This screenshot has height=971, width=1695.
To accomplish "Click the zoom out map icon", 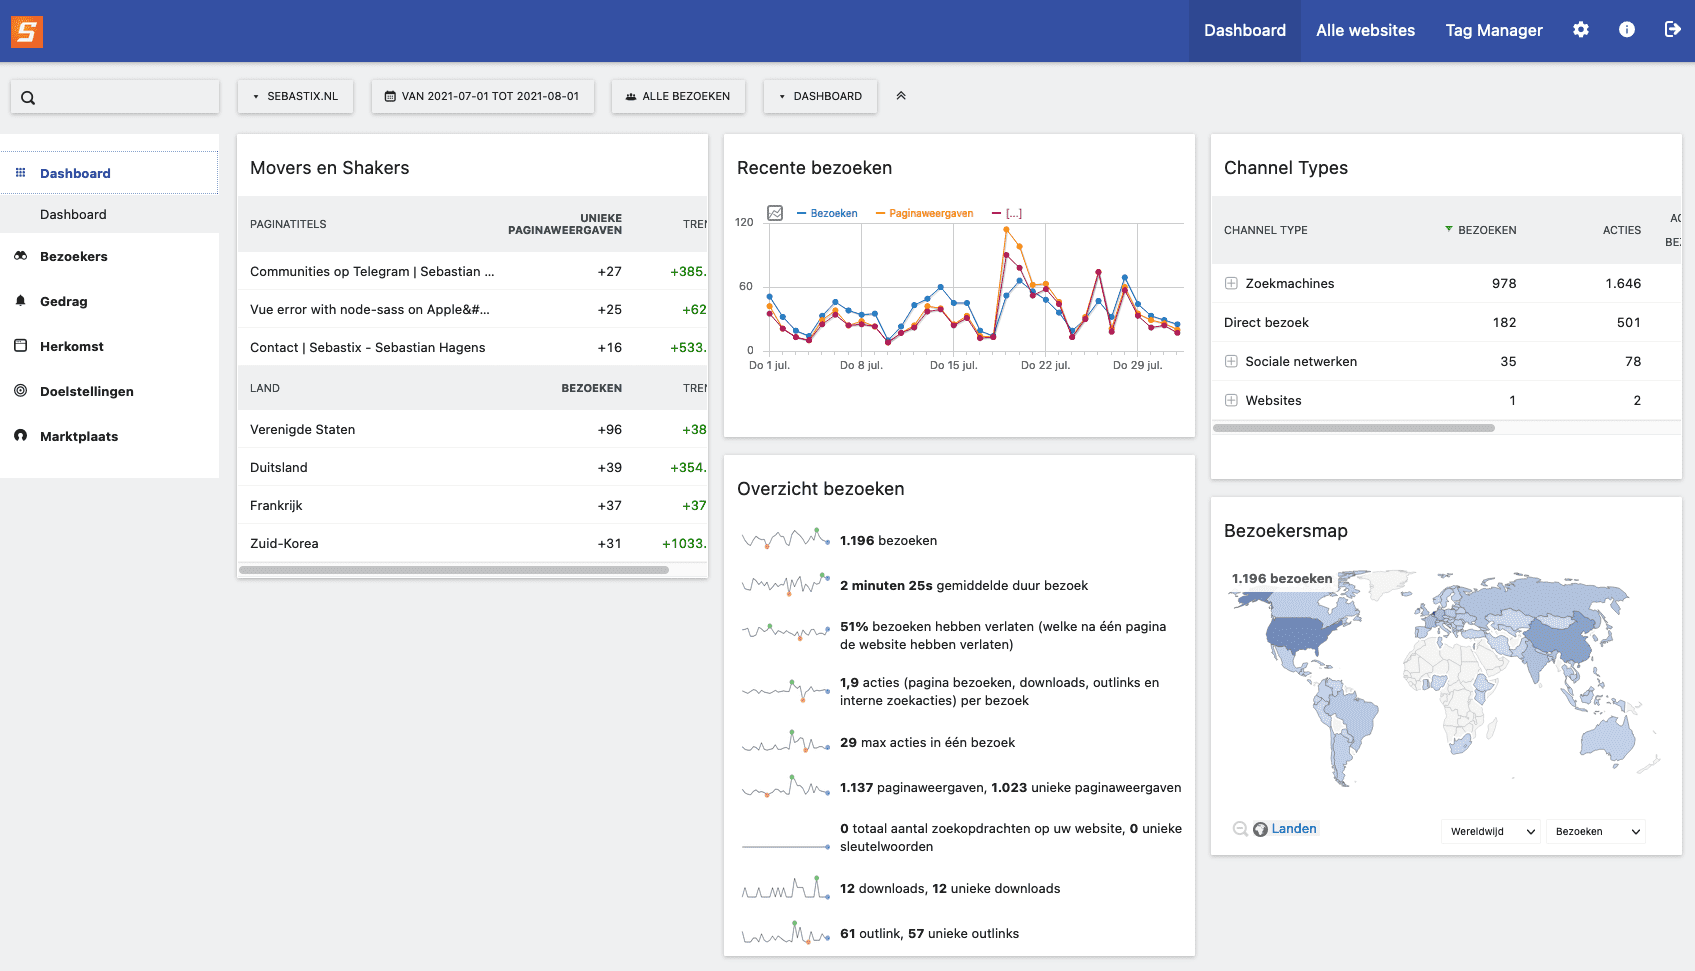I will coord(1240,829).
